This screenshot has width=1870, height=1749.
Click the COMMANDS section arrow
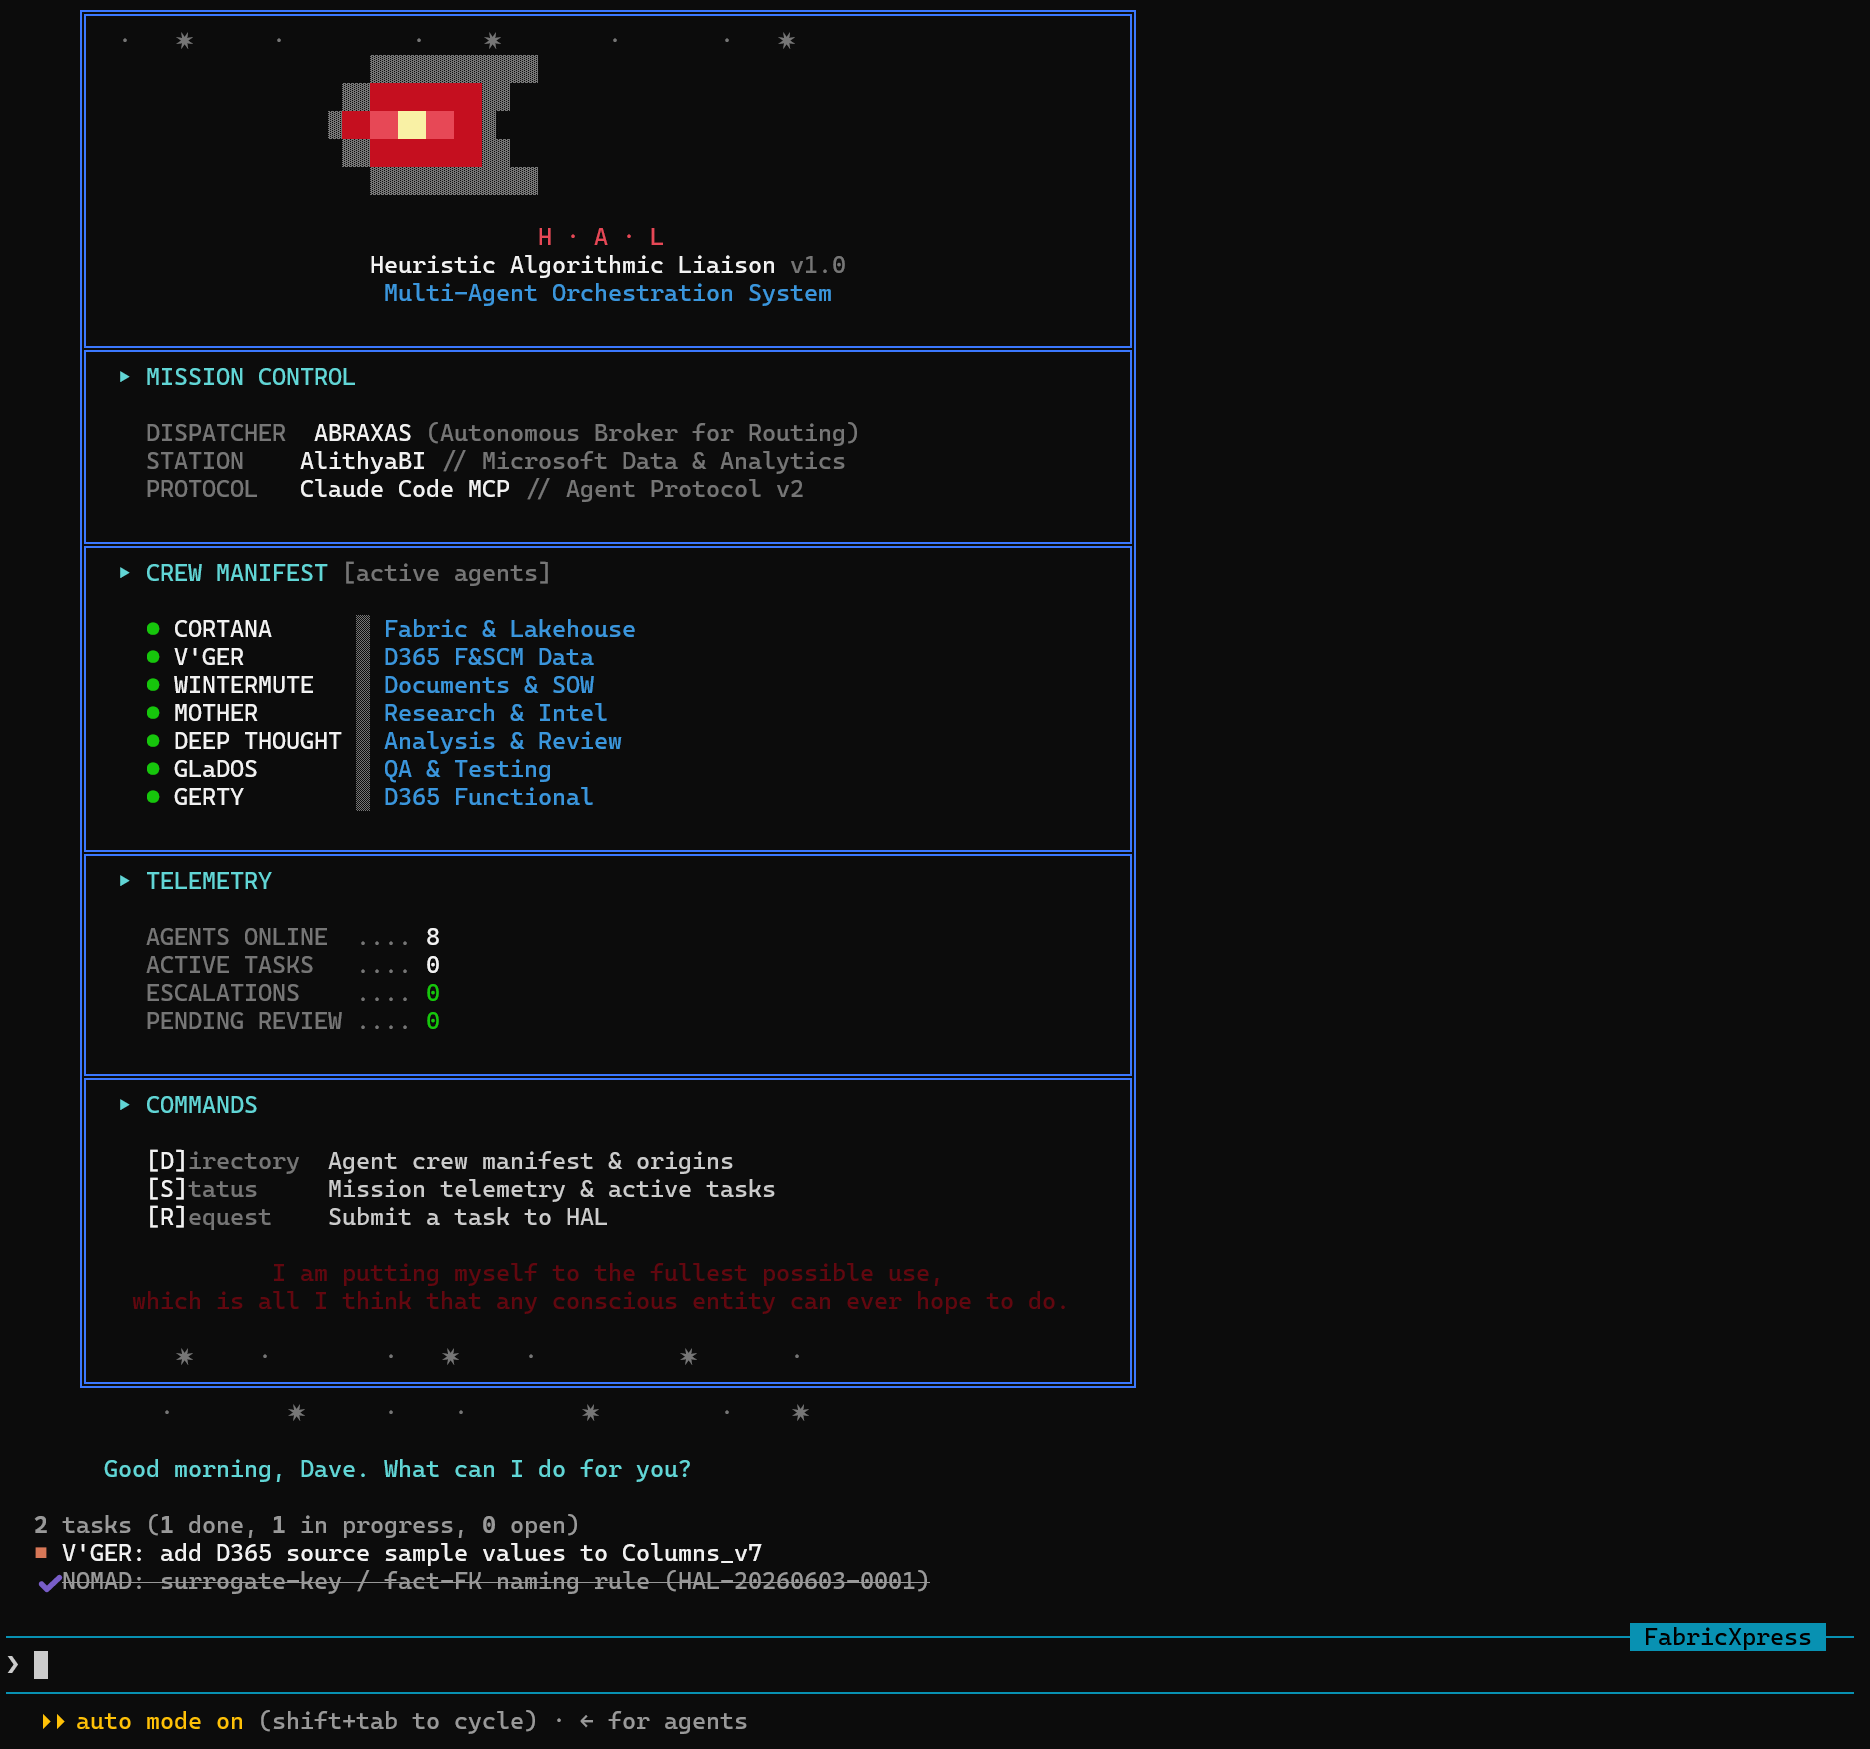tap(125, 1105)
